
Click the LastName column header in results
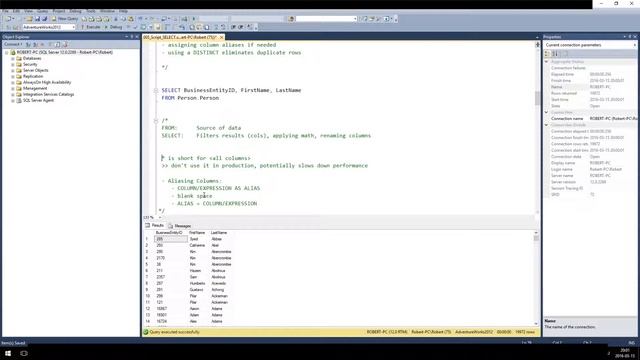pos(220,233)
